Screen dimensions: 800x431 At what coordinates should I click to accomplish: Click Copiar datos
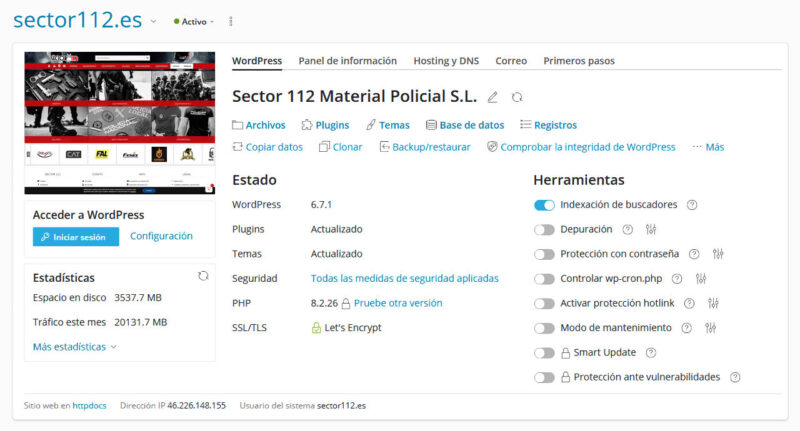point(267,147)
